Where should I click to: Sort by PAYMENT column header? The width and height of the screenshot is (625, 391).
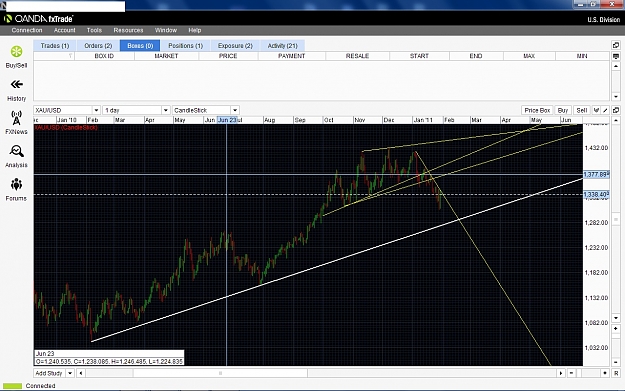tap(291, 56)
